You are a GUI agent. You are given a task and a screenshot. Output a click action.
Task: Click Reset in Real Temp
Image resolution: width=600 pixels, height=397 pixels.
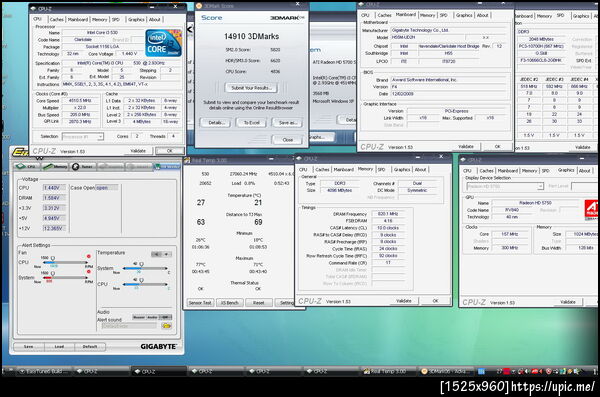[259, 303]
